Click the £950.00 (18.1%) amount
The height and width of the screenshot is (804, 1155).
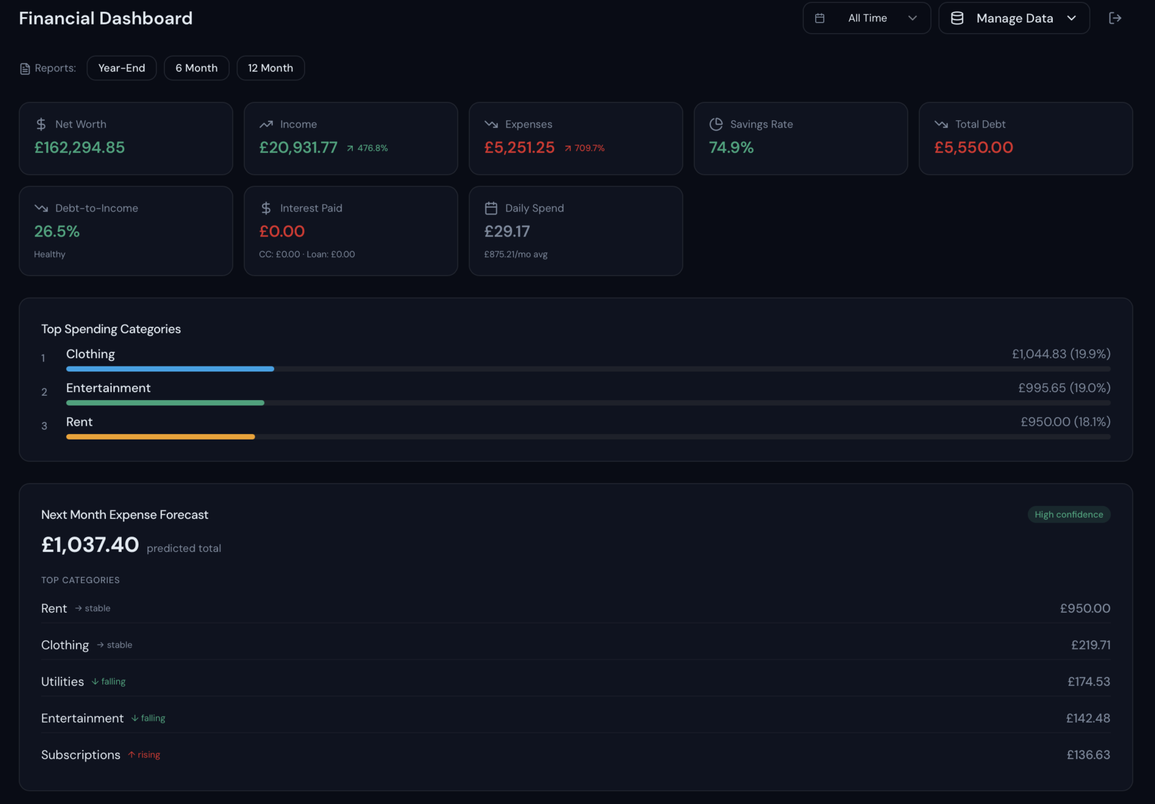pos(1065,422)
